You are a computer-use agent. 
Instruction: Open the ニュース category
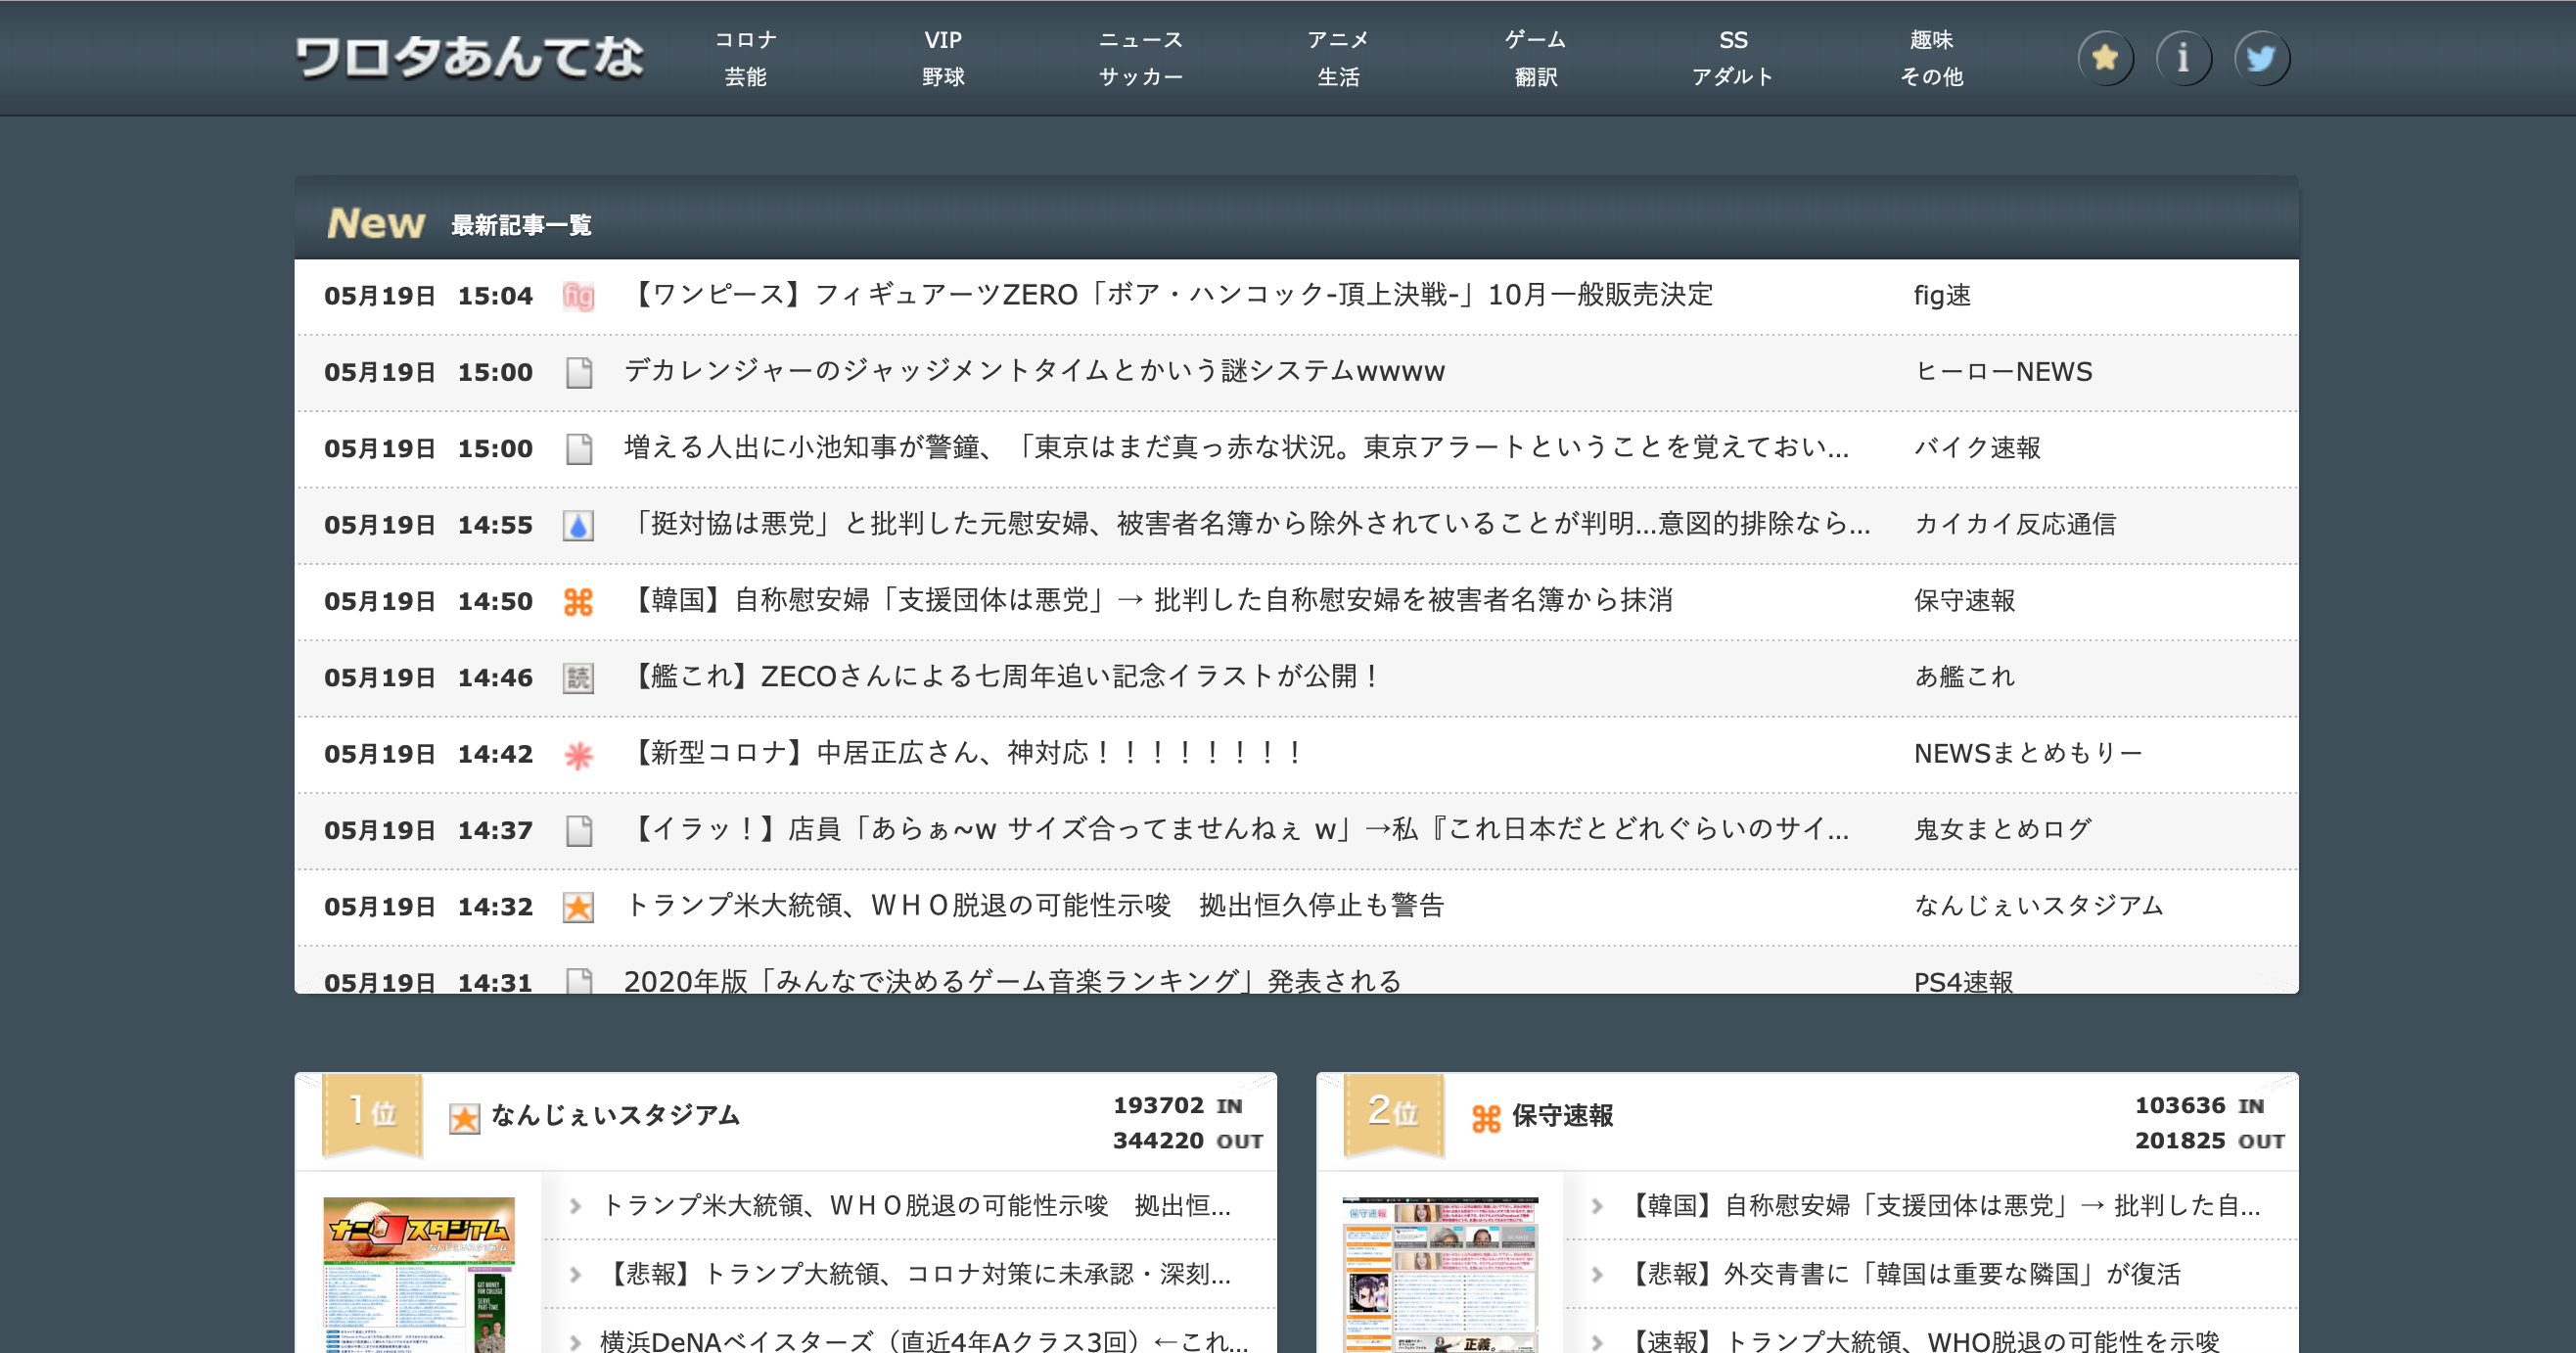click(x=1141, y=40)
